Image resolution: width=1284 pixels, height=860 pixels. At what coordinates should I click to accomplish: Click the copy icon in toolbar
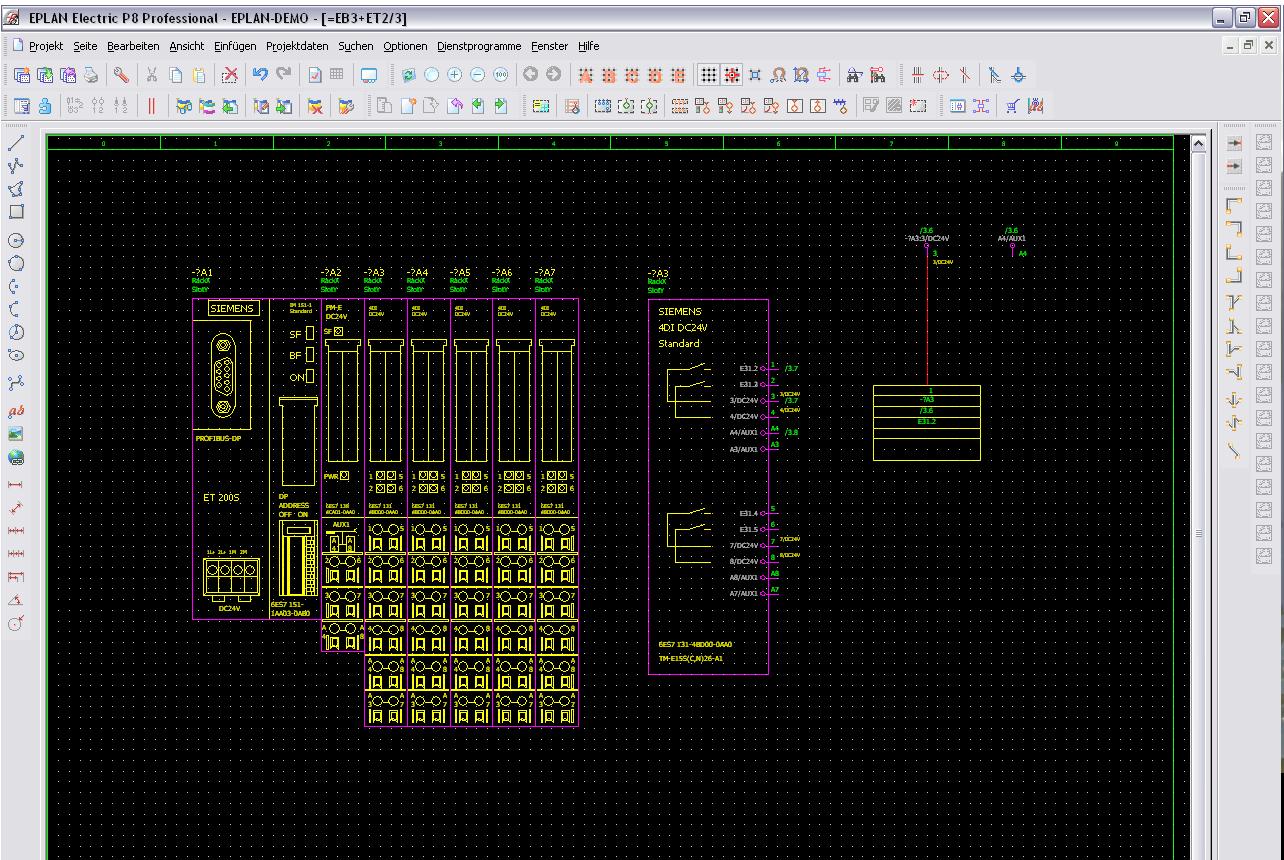175,75
